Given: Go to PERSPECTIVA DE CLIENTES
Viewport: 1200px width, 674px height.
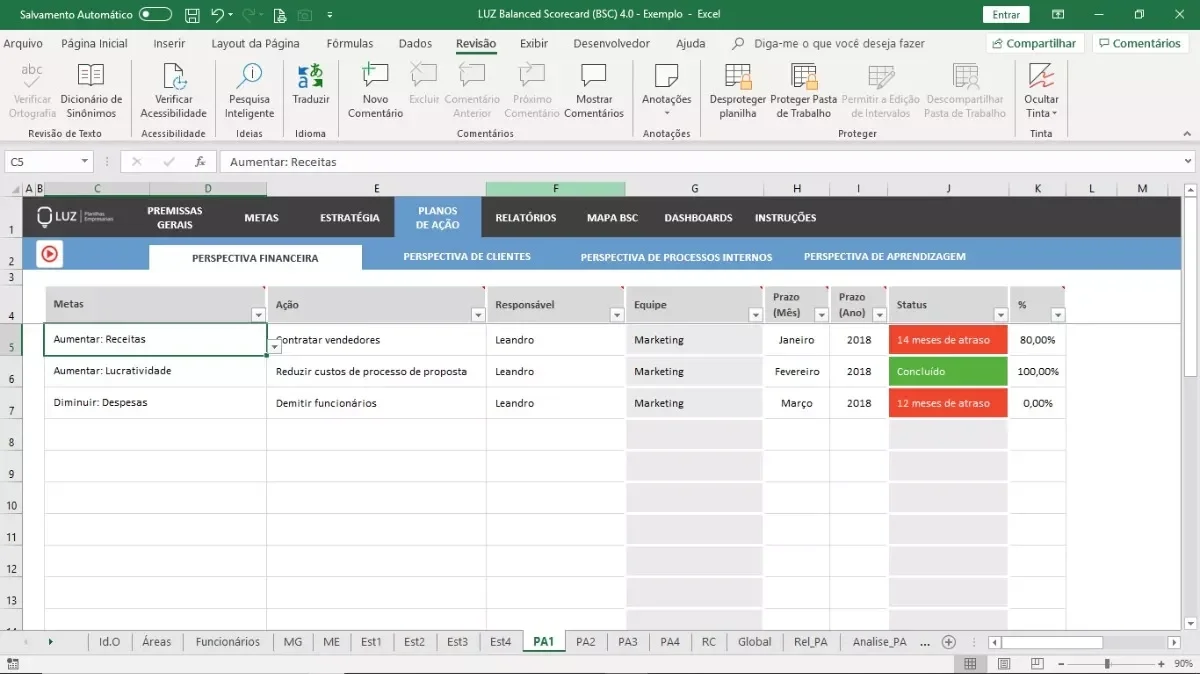Looking at the screenshot, I should tap(467, 257).
